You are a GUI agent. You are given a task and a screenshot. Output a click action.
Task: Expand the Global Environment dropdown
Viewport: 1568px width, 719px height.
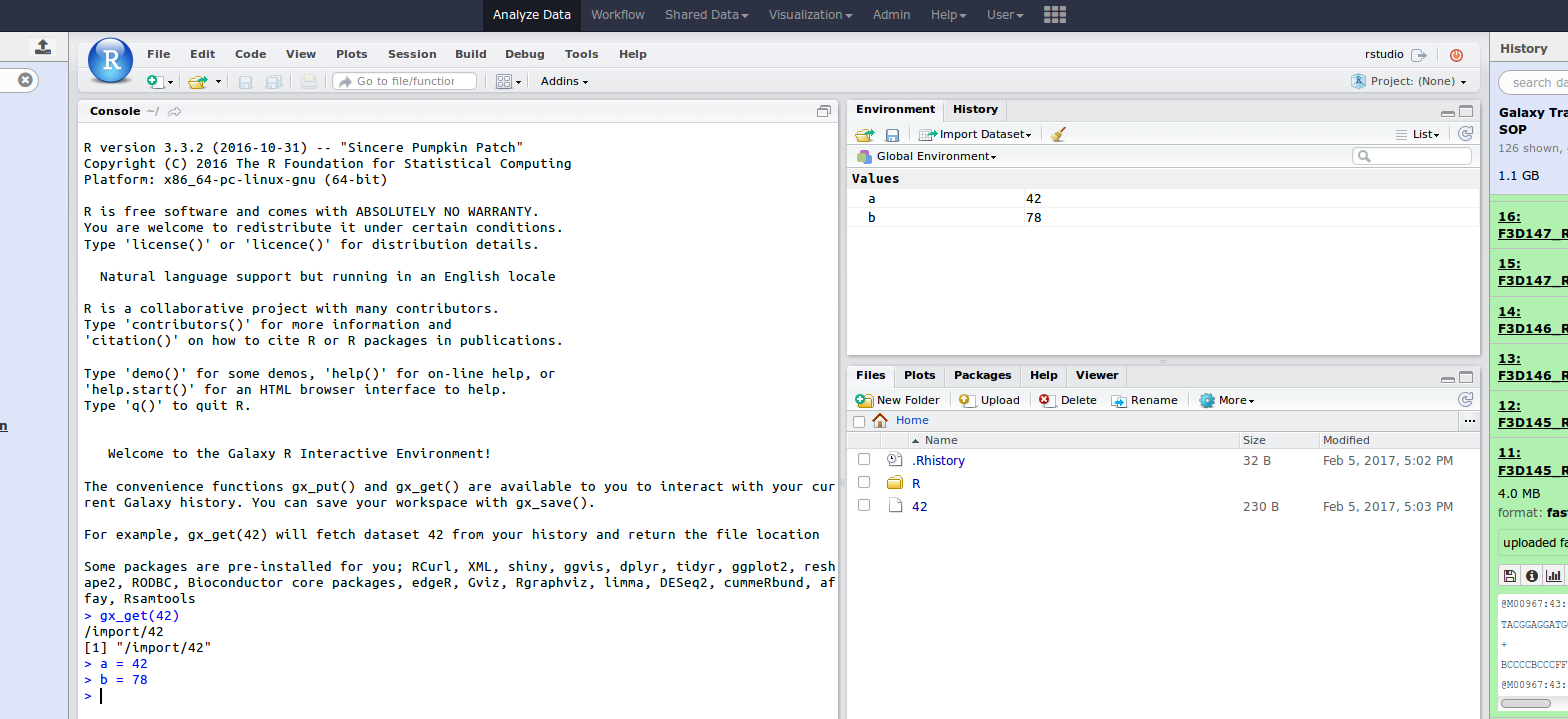tap(927, 157)
